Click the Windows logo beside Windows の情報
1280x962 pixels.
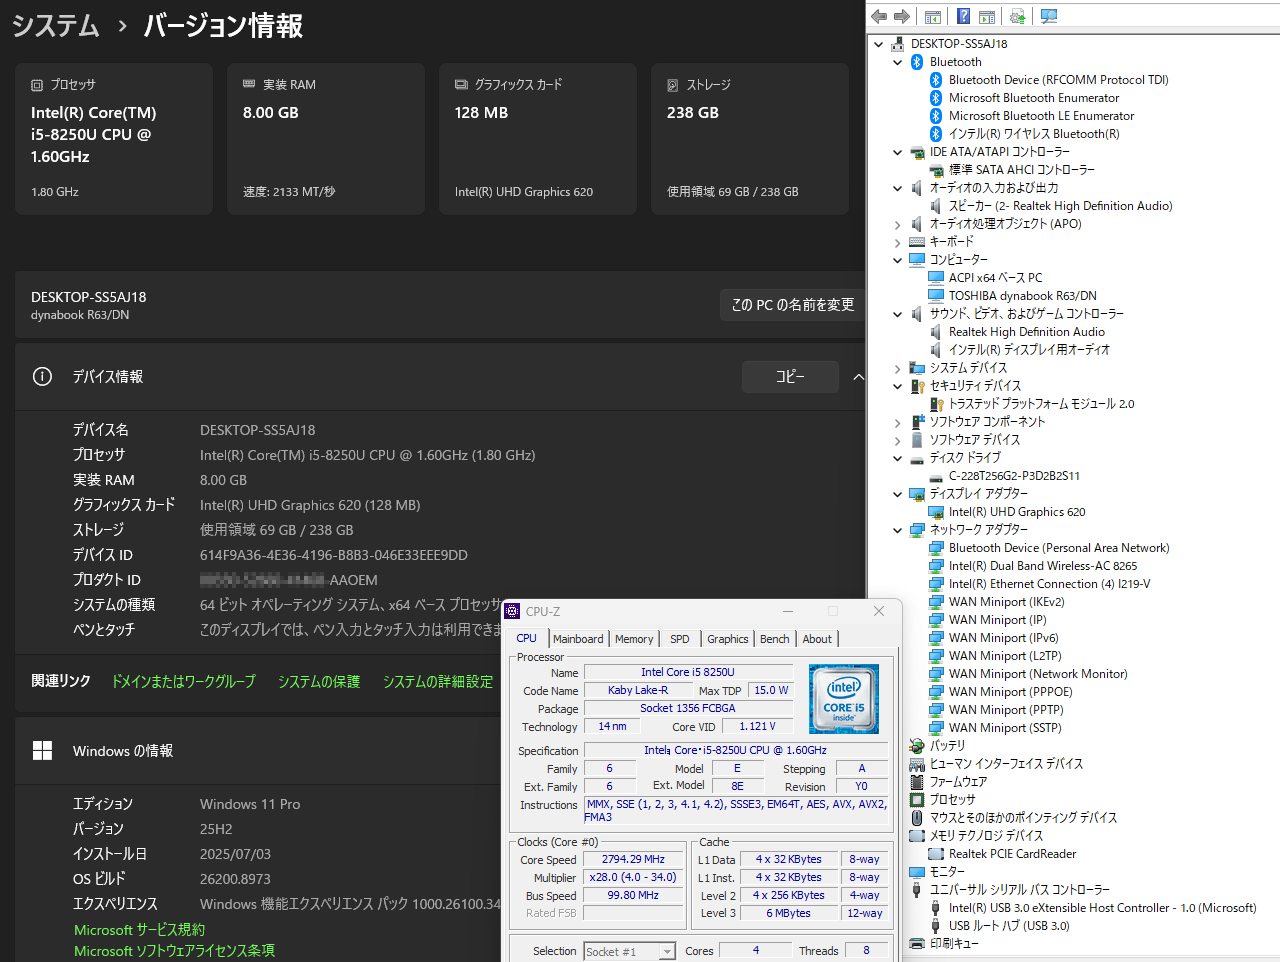(x=42, y=750)
